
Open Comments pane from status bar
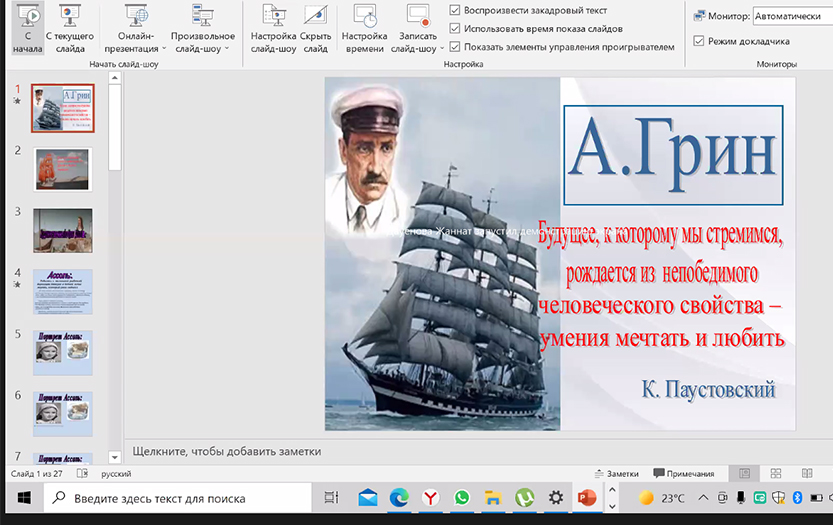click(x=684, y=473)
